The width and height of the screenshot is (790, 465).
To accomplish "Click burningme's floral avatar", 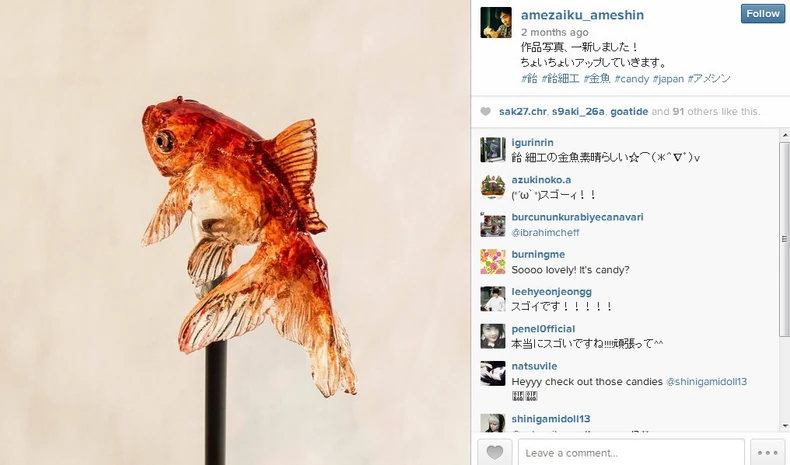I will point(493,261).
